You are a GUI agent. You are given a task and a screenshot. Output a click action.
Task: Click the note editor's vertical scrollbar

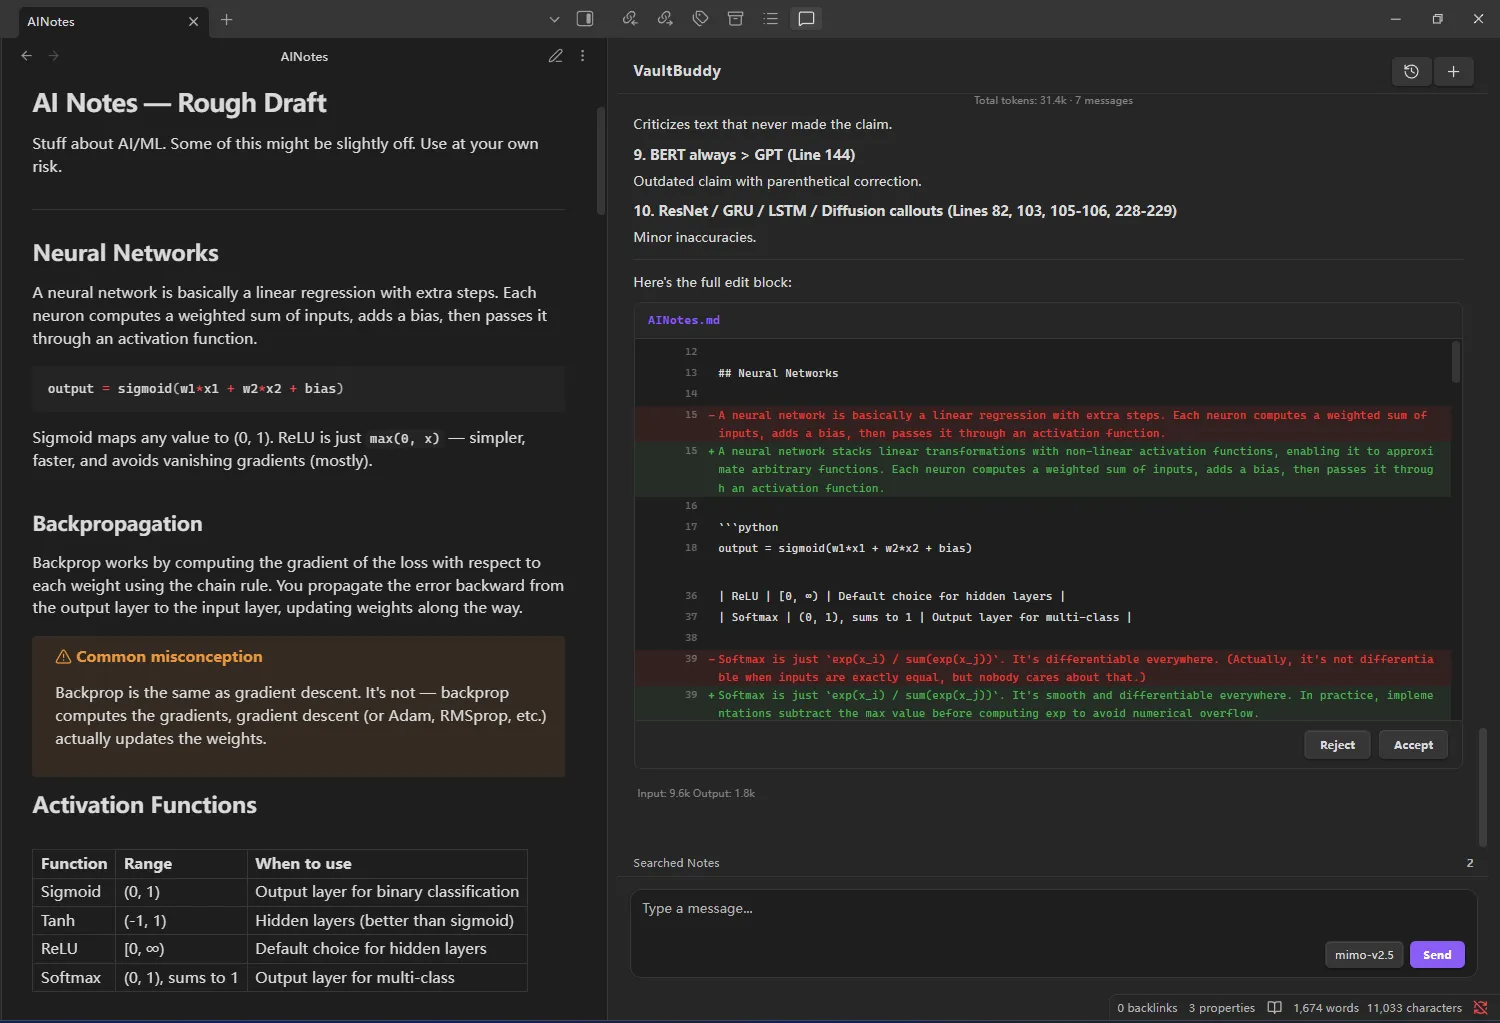(x=601, y=160)
